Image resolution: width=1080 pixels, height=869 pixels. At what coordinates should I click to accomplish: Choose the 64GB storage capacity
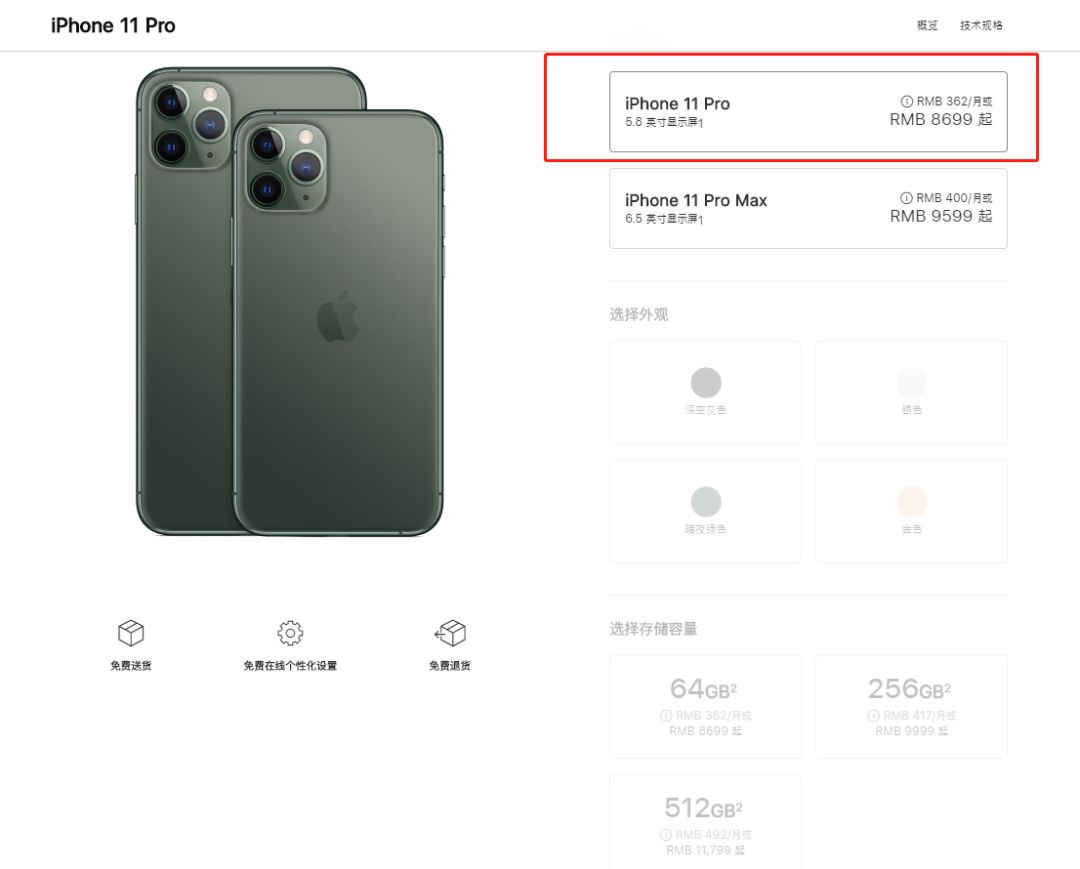[x=705, y=706]
